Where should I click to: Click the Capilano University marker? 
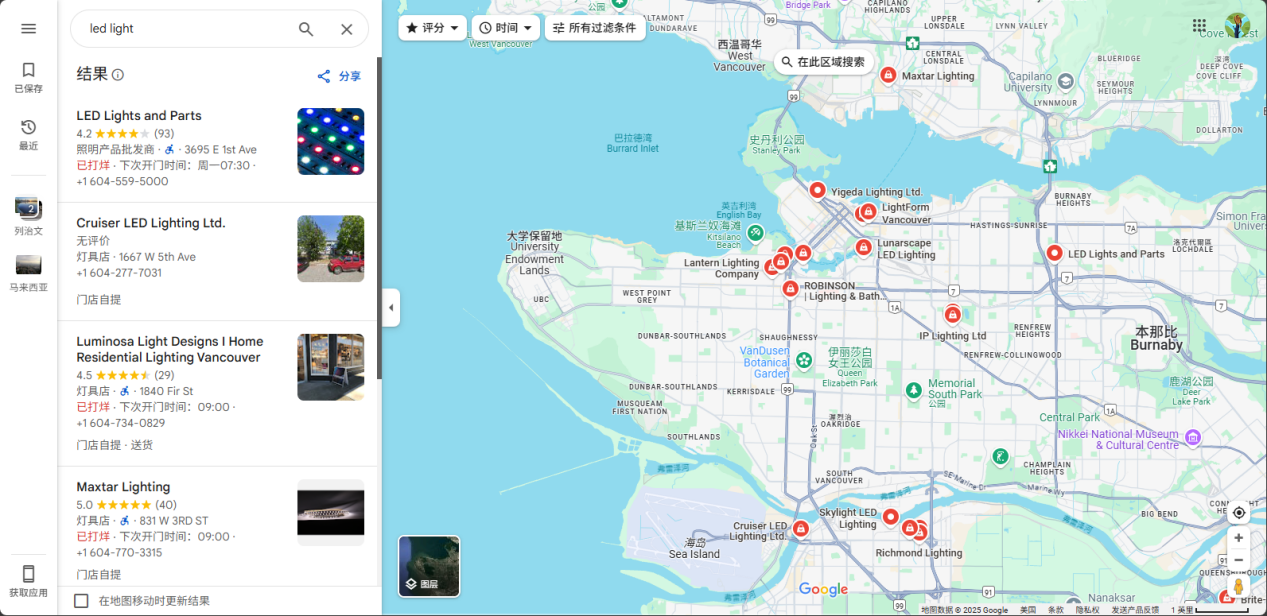1065,81
